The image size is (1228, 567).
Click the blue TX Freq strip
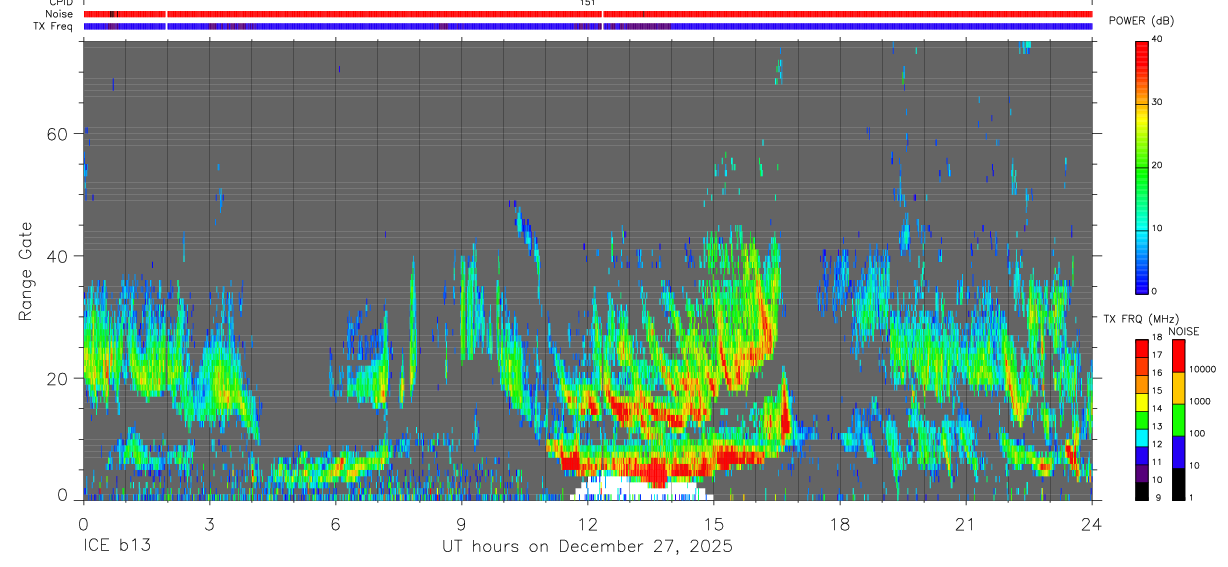[x=588, y=26]
